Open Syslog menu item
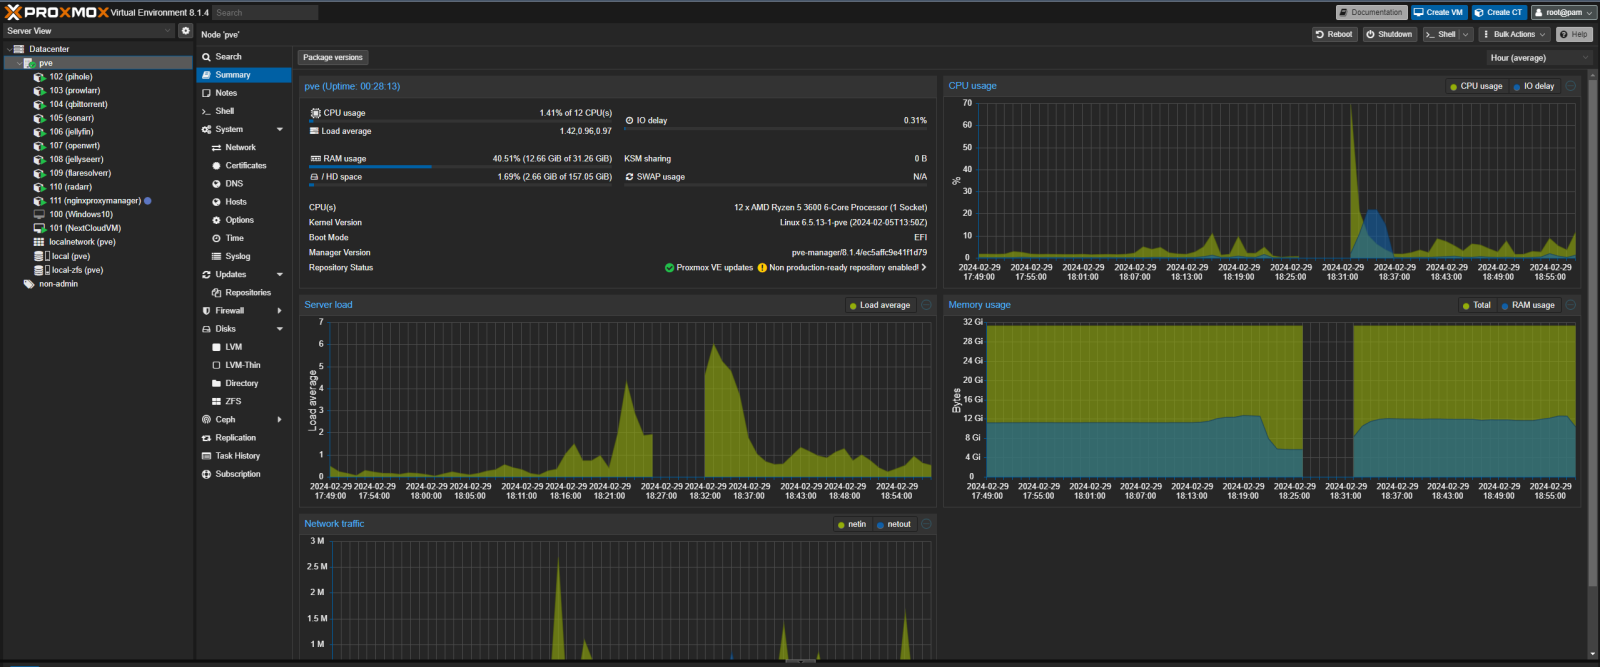Image resolution: width=1600 pixels, height=667 pixels. coord(244,256)
